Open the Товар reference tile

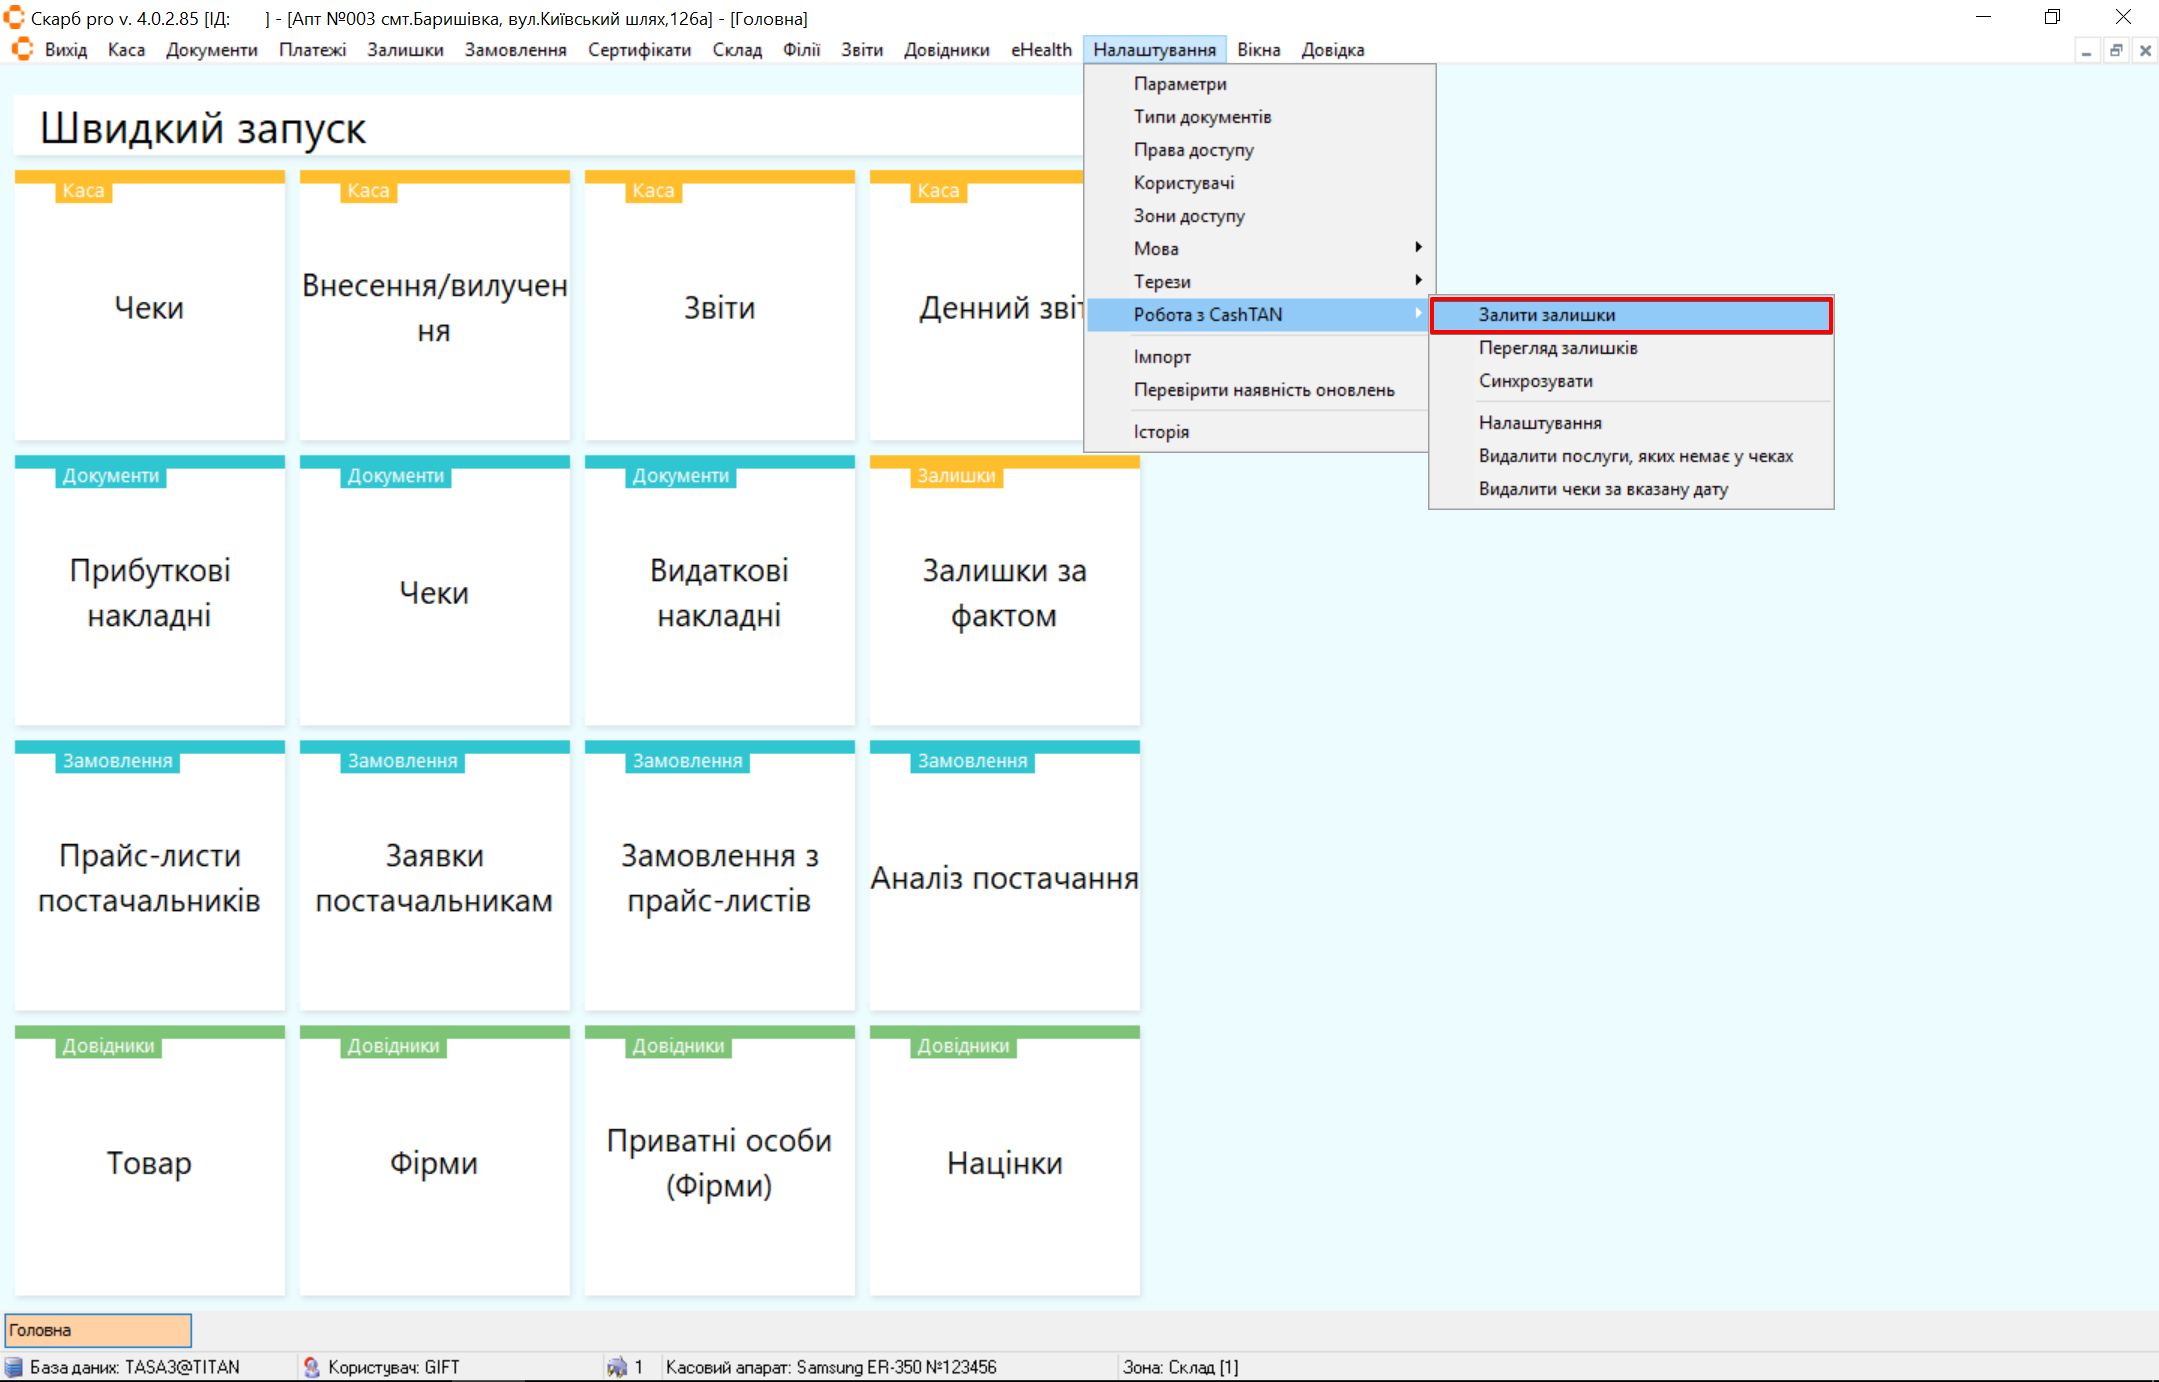click(x=149, y=1163)
